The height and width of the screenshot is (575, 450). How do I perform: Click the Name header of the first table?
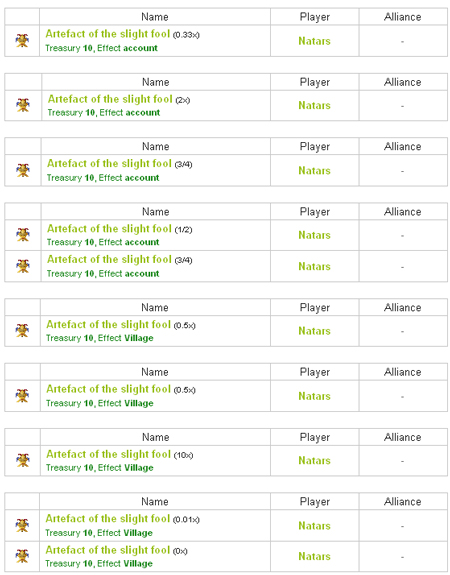155,17
